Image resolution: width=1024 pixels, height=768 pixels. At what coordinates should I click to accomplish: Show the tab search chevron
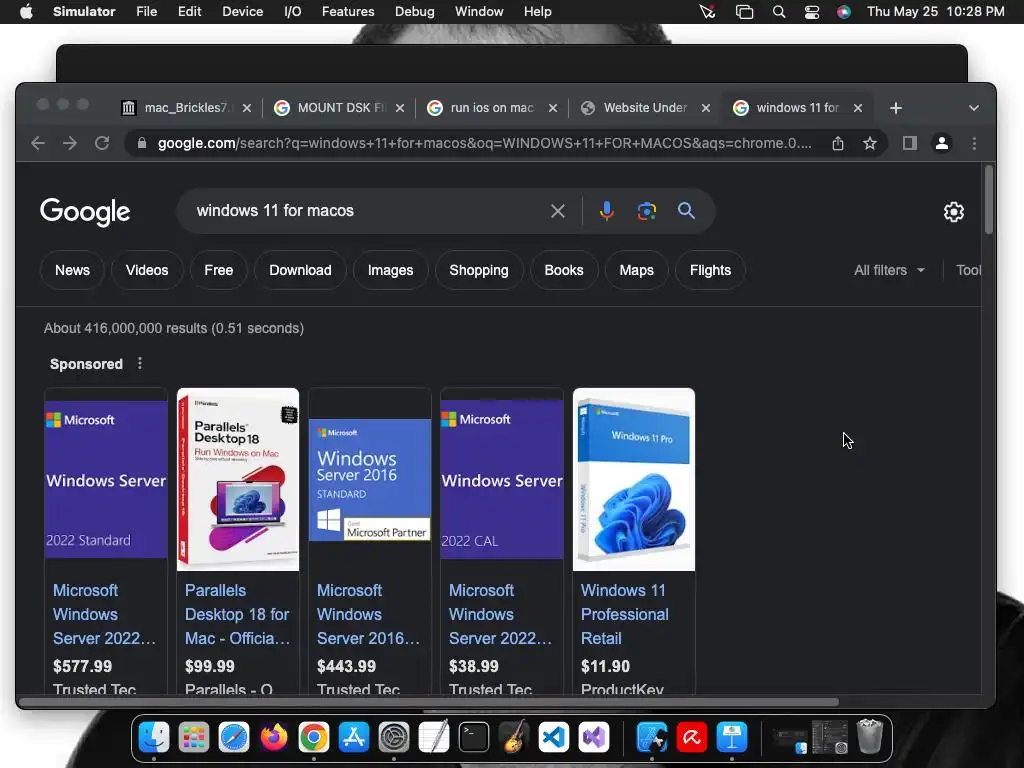coord(974,108)
